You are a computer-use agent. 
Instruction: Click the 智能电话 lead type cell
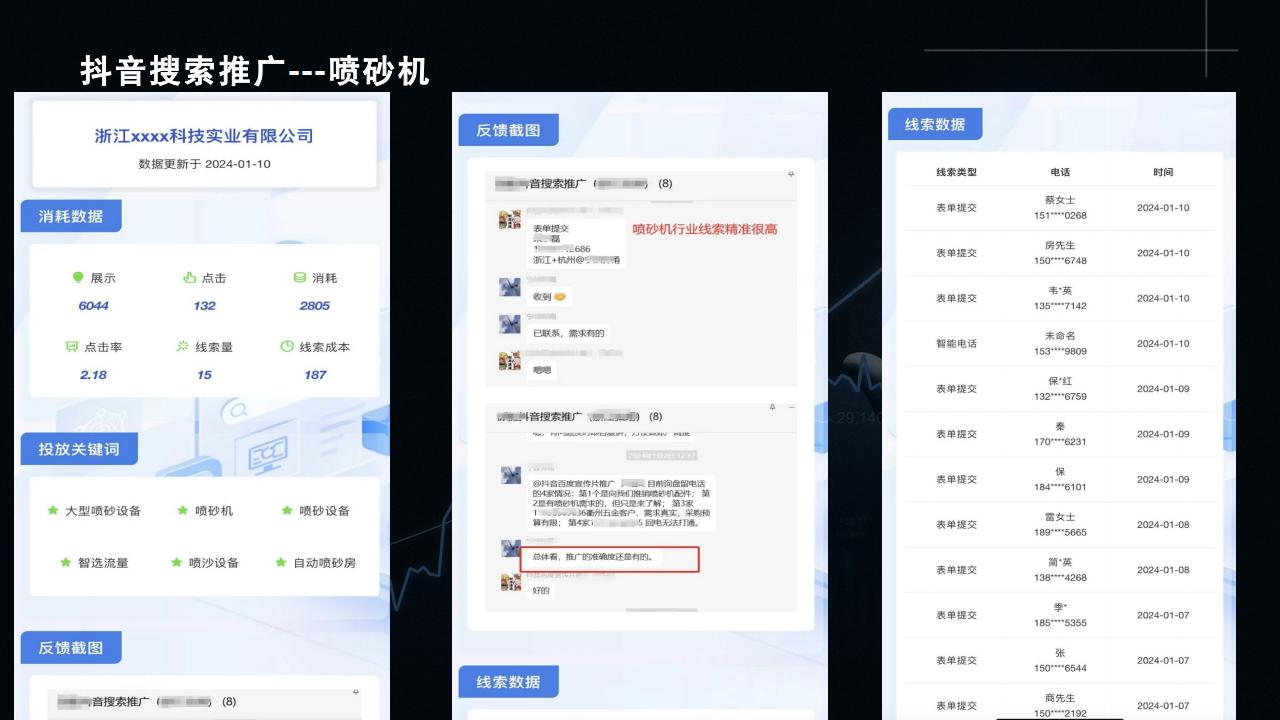pos(956,343)
